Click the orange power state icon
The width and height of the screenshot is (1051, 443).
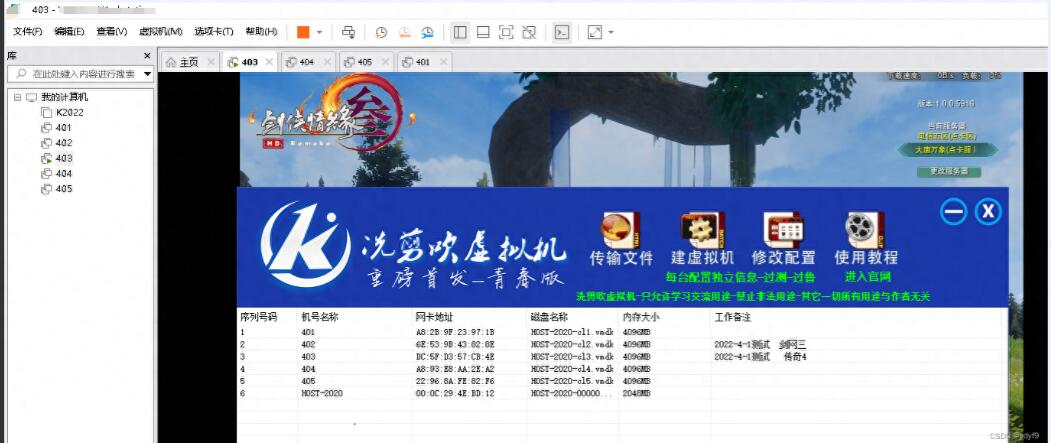pyautogui.click(x=303, y=32)
